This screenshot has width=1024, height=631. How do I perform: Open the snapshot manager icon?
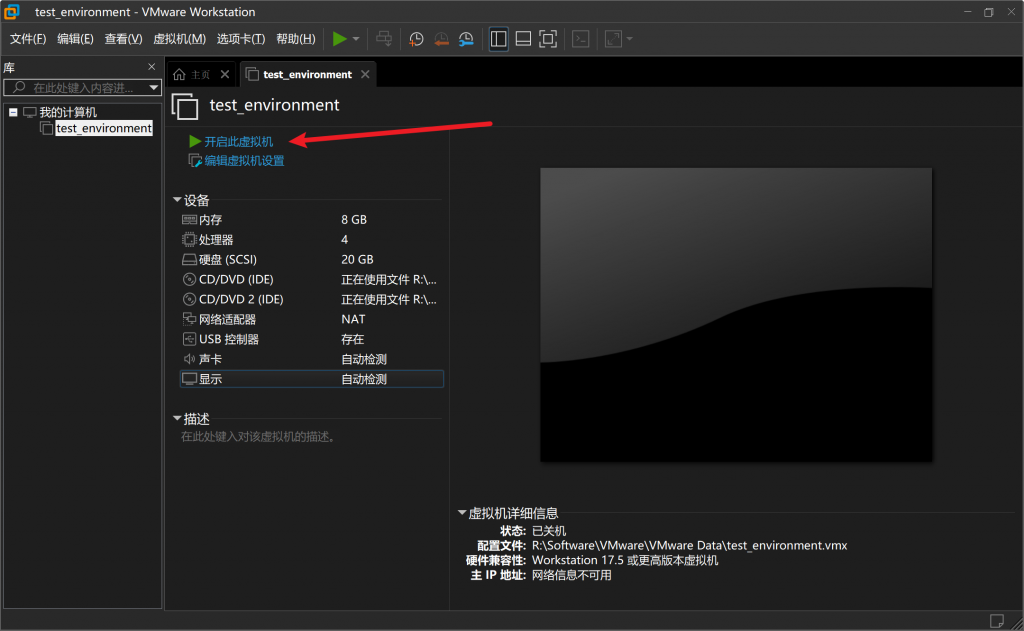[466, 39]
